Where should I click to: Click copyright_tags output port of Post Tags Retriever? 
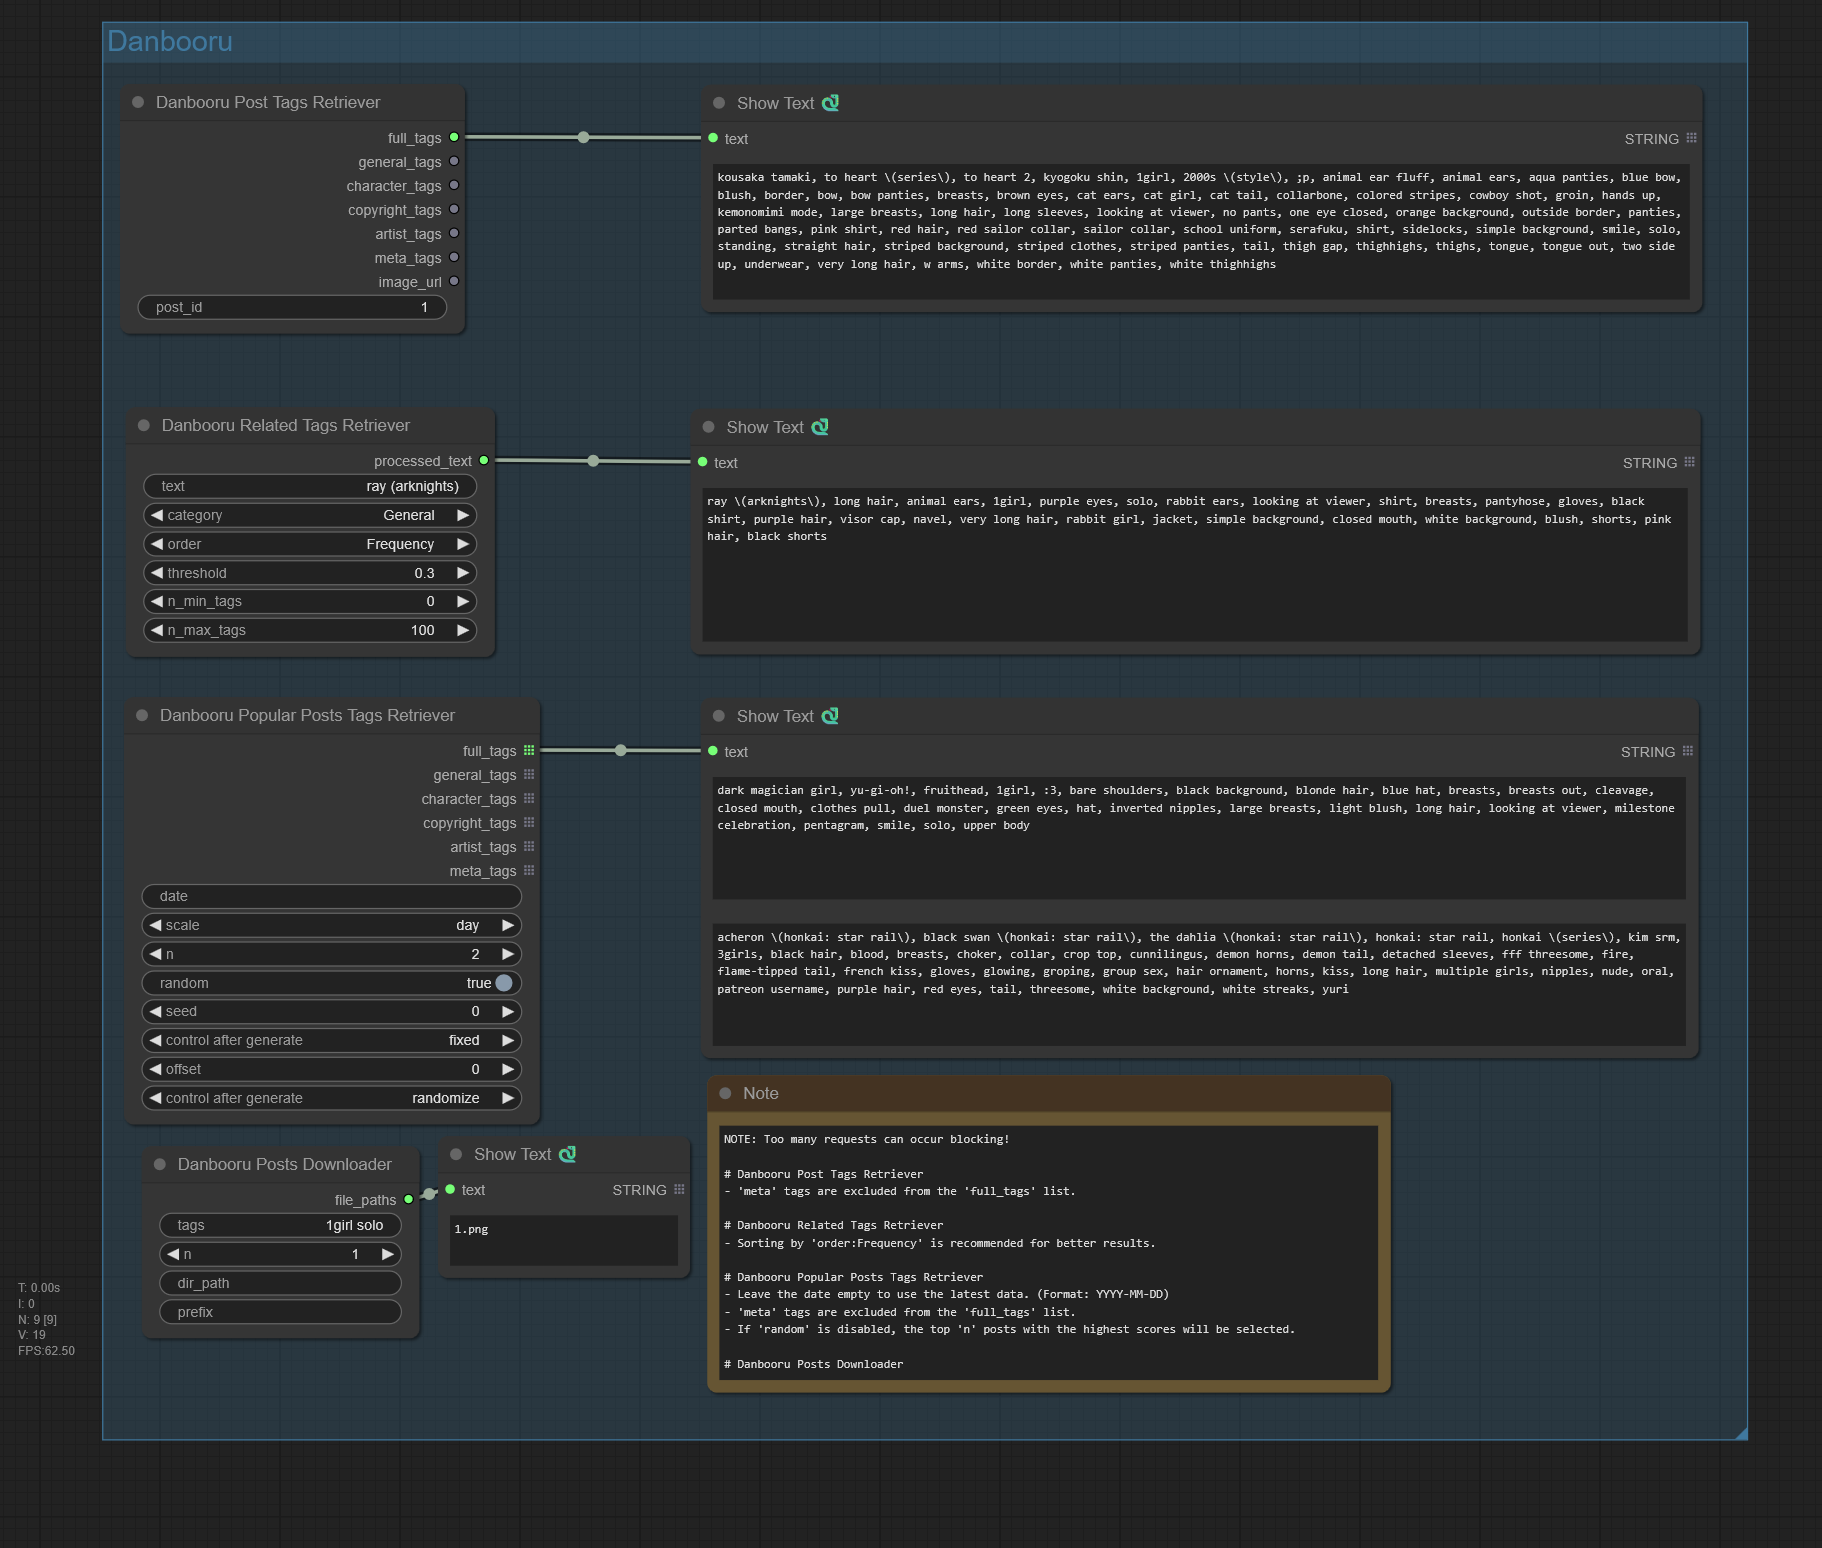click(x=454, y=209)
